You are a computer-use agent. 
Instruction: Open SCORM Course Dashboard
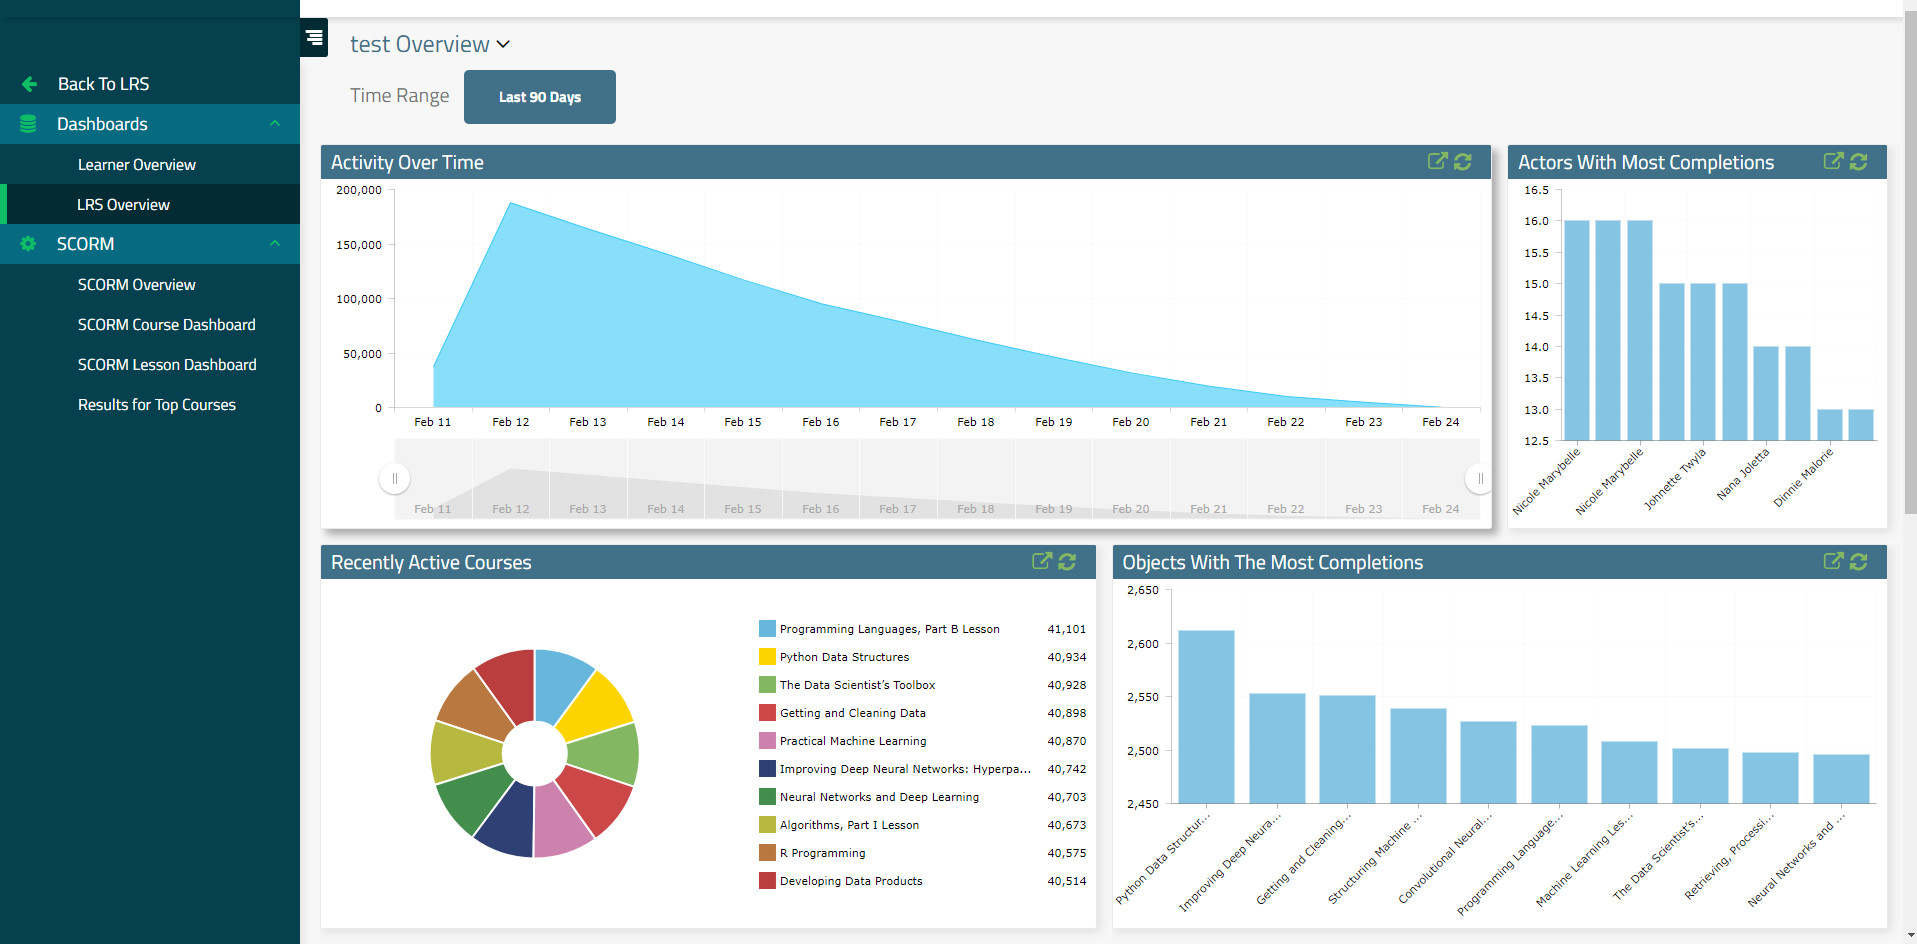pyautogui.click(x=167, y=325)
